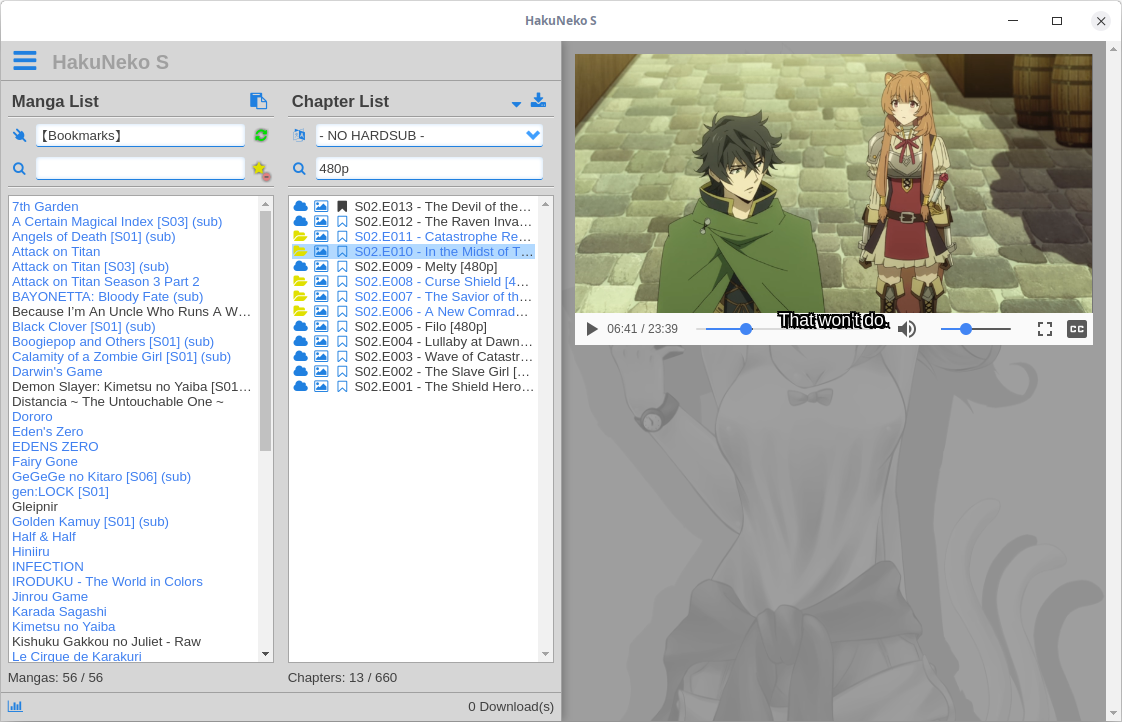The width and height of the screenshot is (1122, 722).
Task: Click the language filter icon beside NO HARDSUB
Action: (297, 135)
